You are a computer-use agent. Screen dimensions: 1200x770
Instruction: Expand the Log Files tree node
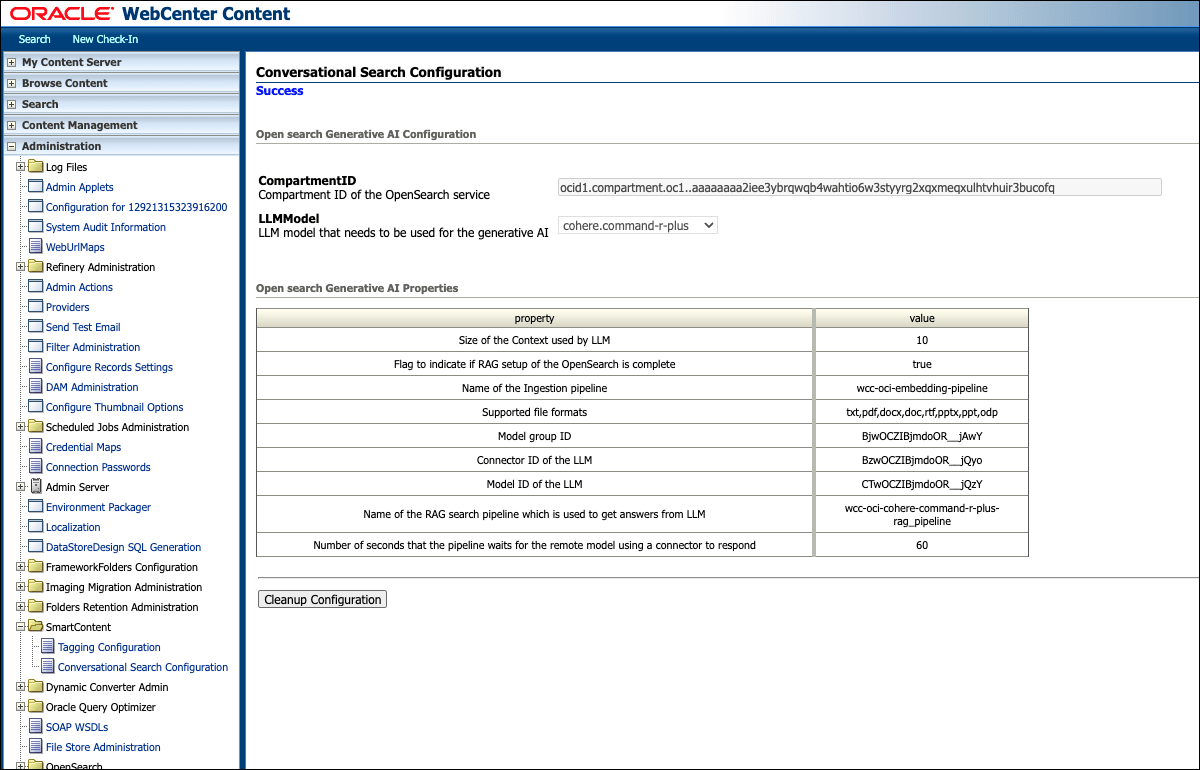point(20,167)
